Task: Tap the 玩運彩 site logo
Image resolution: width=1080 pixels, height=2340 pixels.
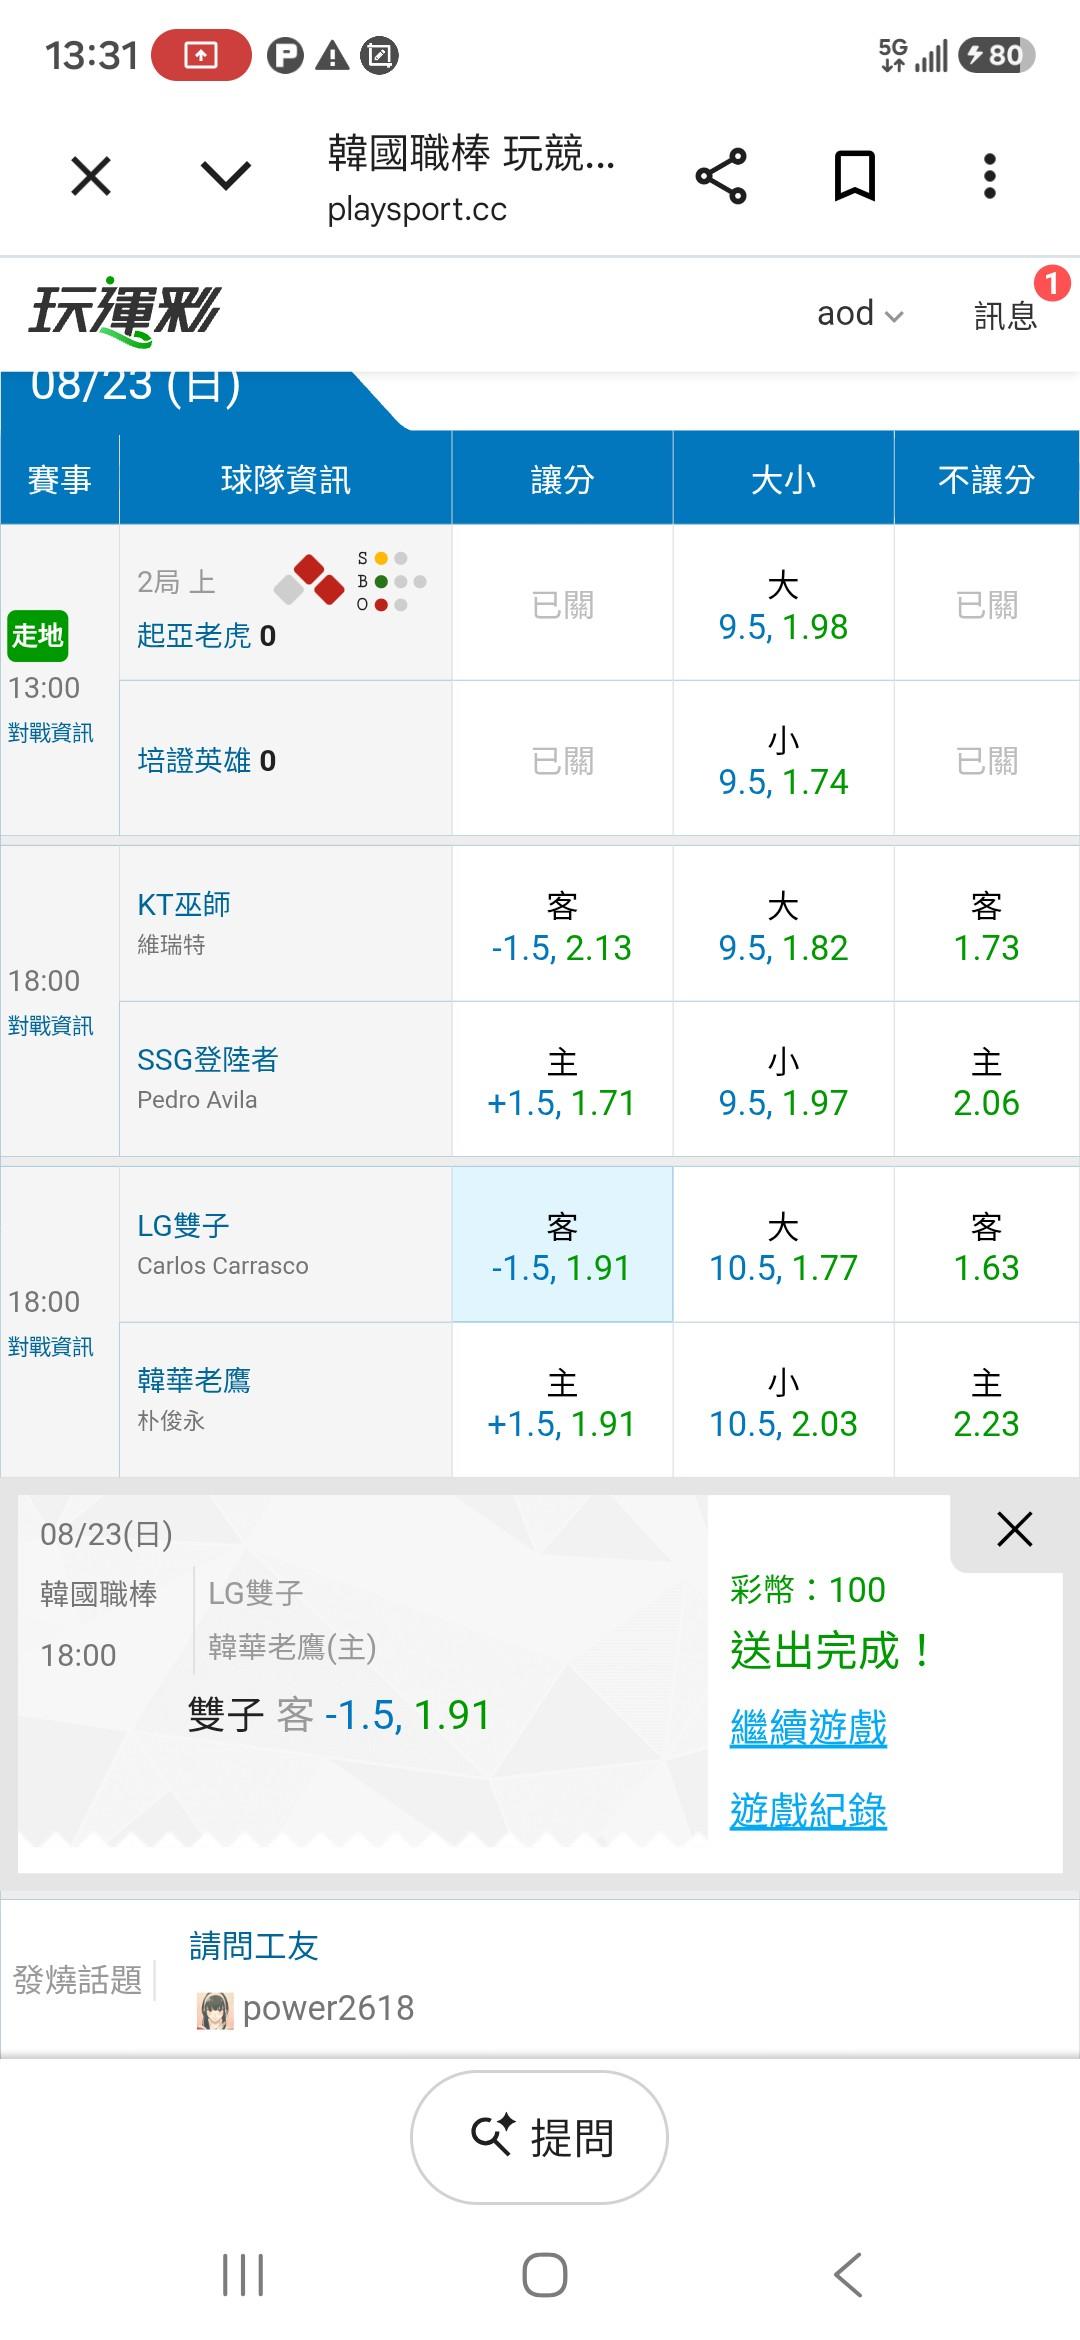Action: [x=124, y=312]
